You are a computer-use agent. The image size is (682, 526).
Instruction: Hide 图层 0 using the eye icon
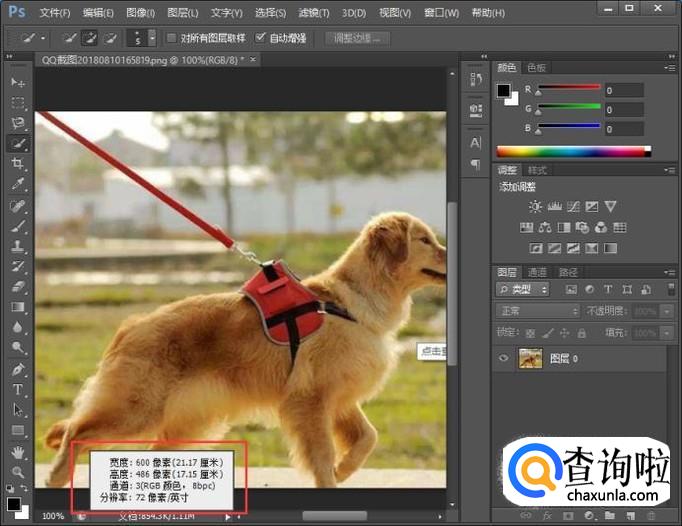[504, 358]
